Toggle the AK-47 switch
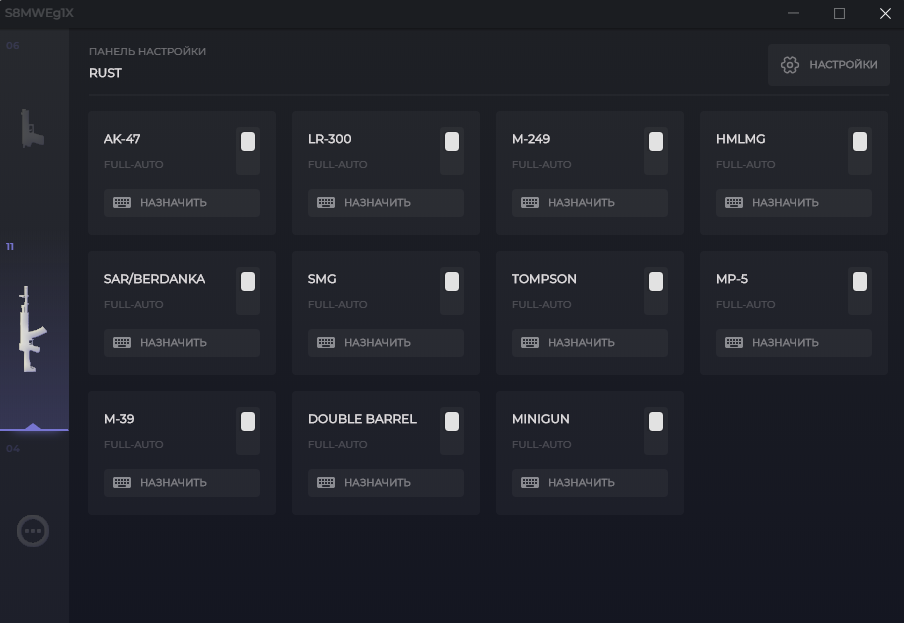The image size is (904, 623). click(x=248, y=150)
